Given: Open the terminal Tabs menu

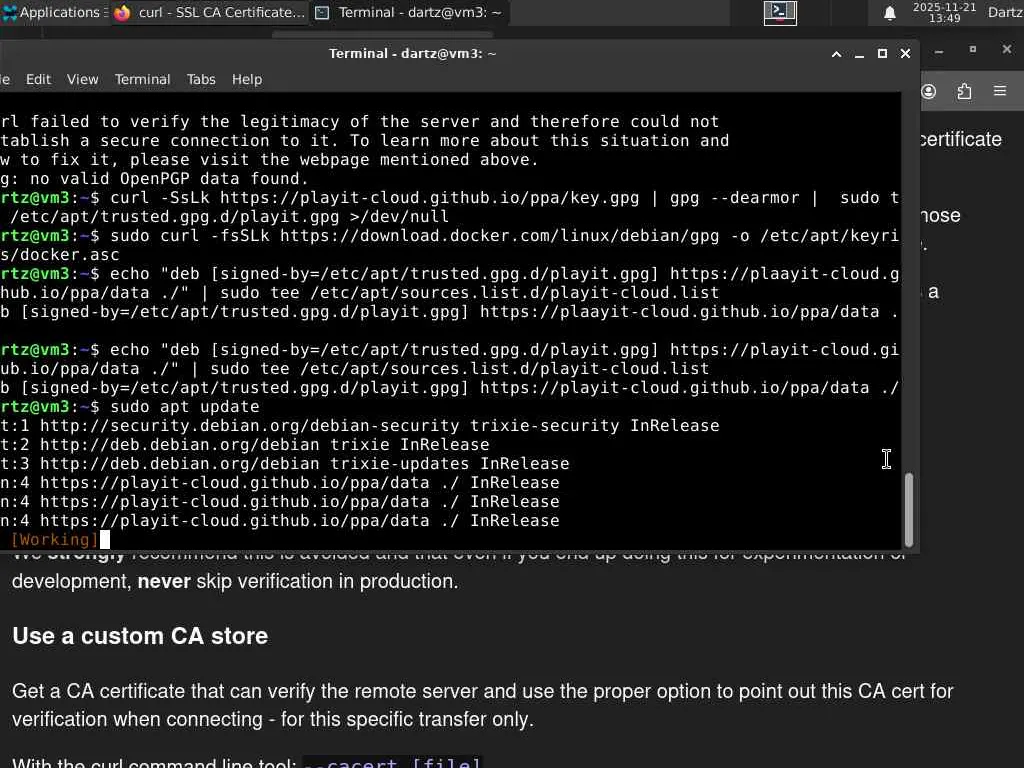Looking at the screenshot, I should (x=201, y=79).
